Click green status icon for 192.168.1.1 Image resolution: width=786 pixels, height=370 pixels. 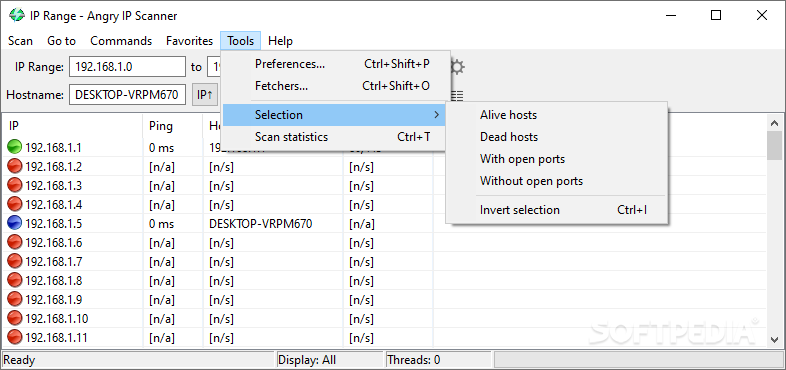15,147
